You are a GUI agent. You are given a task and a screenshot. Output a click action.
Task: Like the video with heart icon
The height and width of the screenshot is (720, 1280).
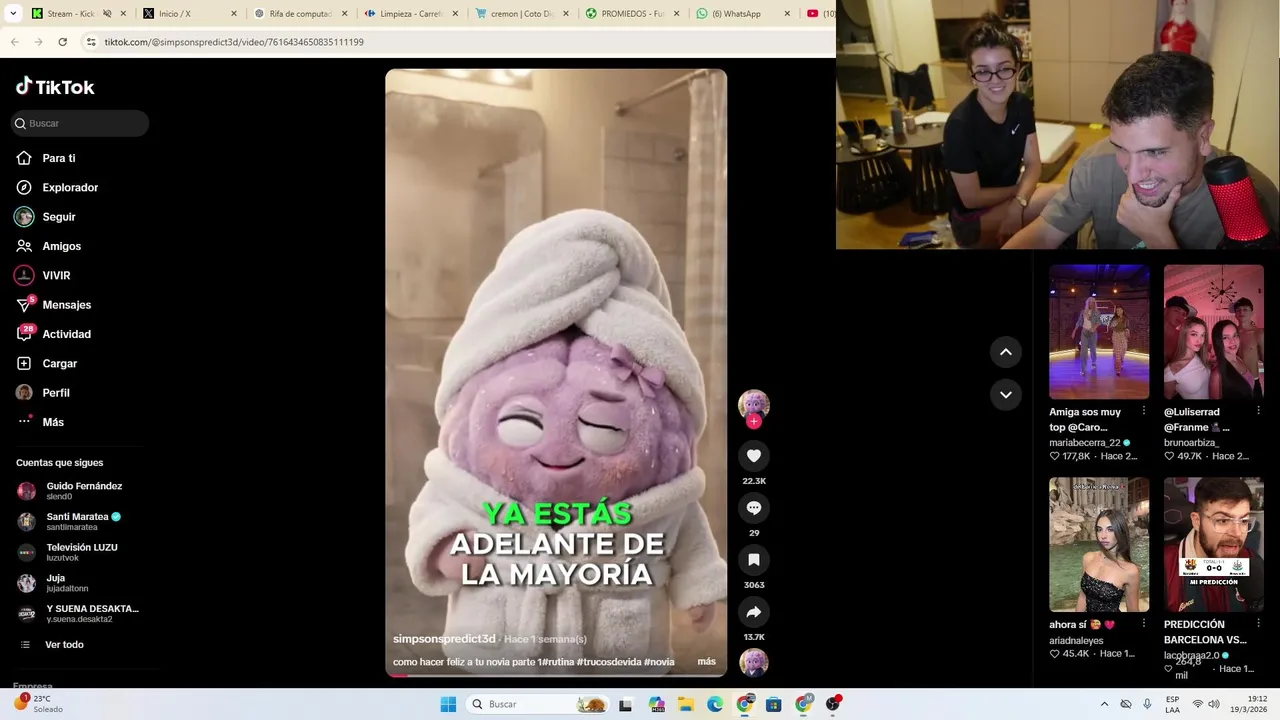click(x=754, y=456)
